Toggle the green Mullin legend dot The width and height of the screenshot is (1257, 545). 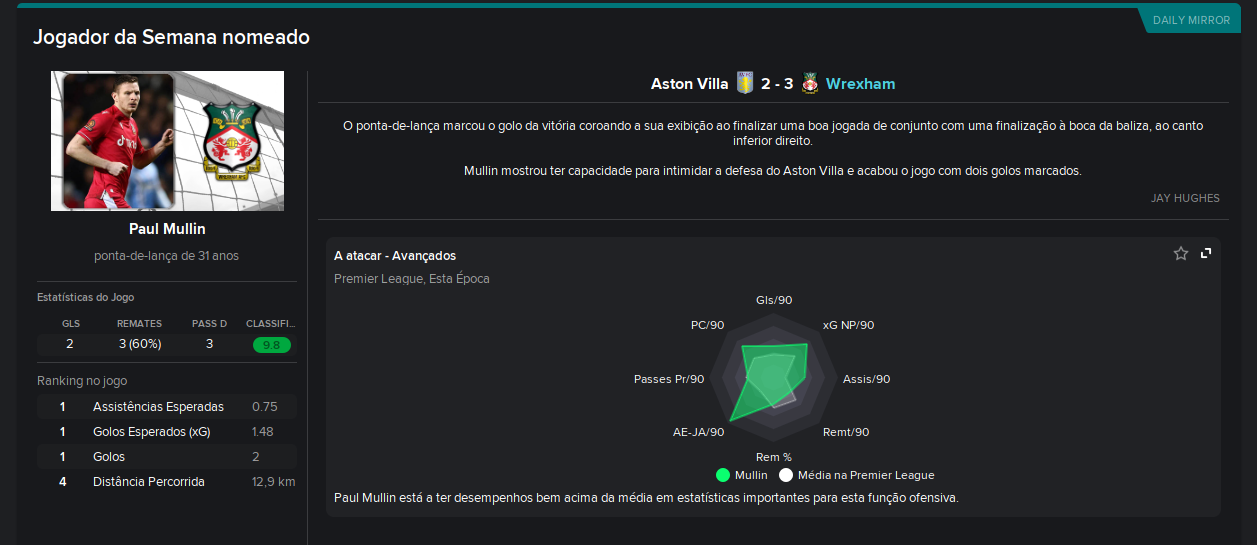[x=723, y=475]
